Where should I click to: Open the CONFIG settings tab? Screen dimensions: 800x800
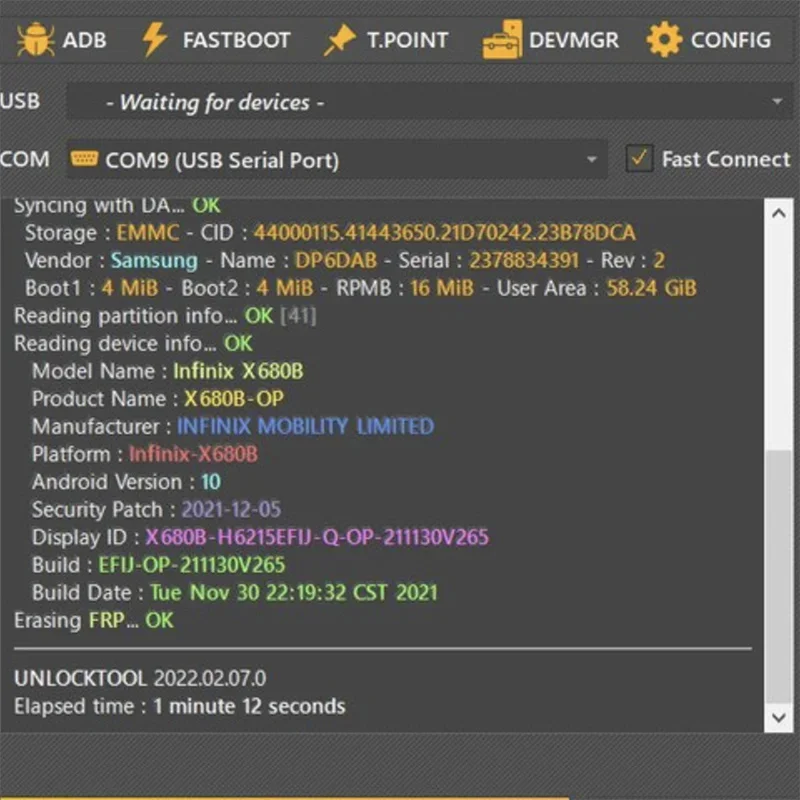coord(709,40)
